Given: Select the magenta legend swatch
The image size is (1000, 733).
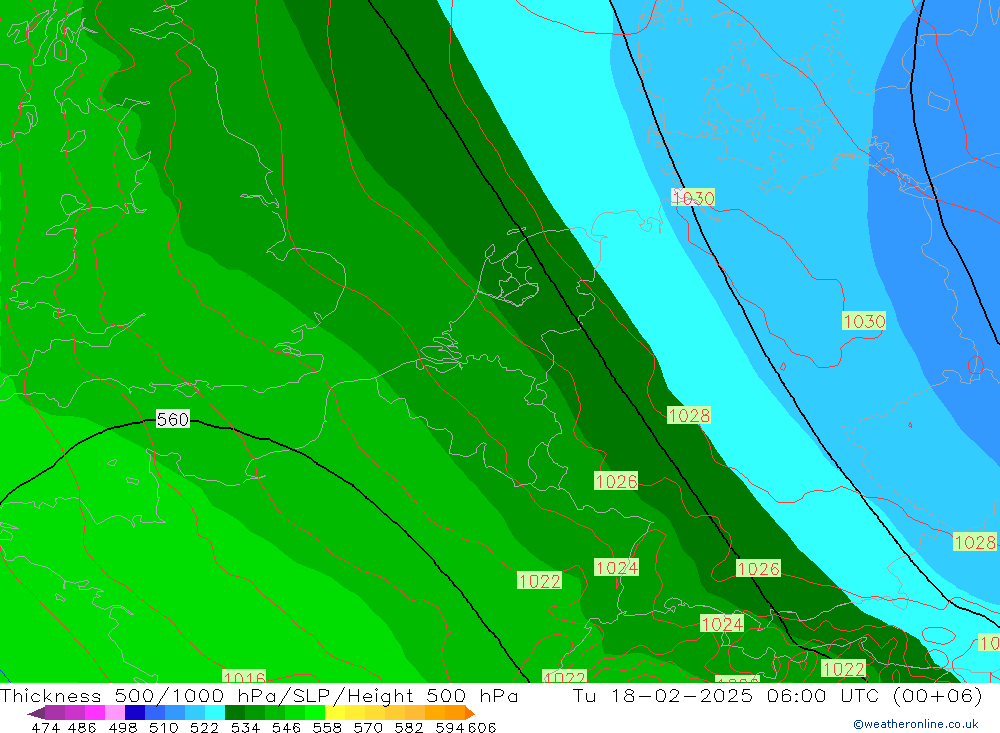Looking at the screenshot, I should tap(94, 713).
